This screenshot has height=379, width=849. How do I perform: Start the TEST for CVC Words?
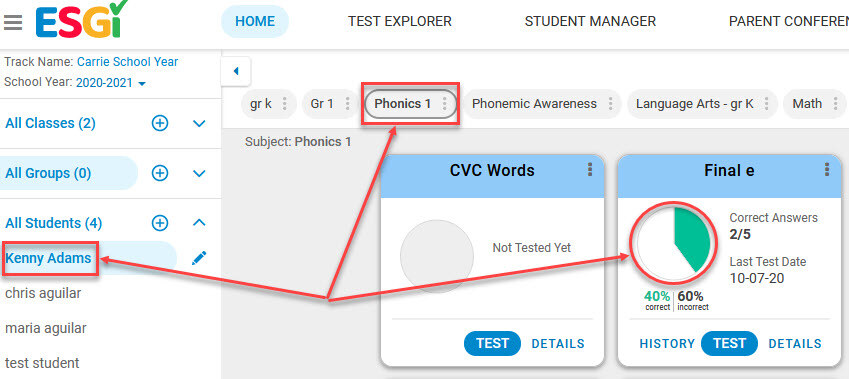coord(492,343)
